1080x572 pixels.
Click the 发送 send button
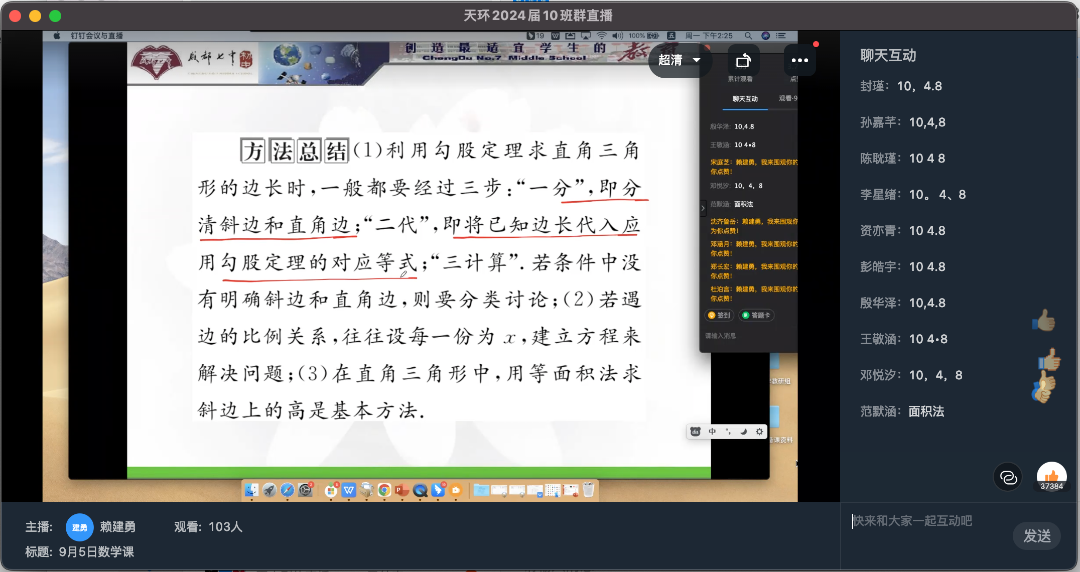(x=1037, y=535)
